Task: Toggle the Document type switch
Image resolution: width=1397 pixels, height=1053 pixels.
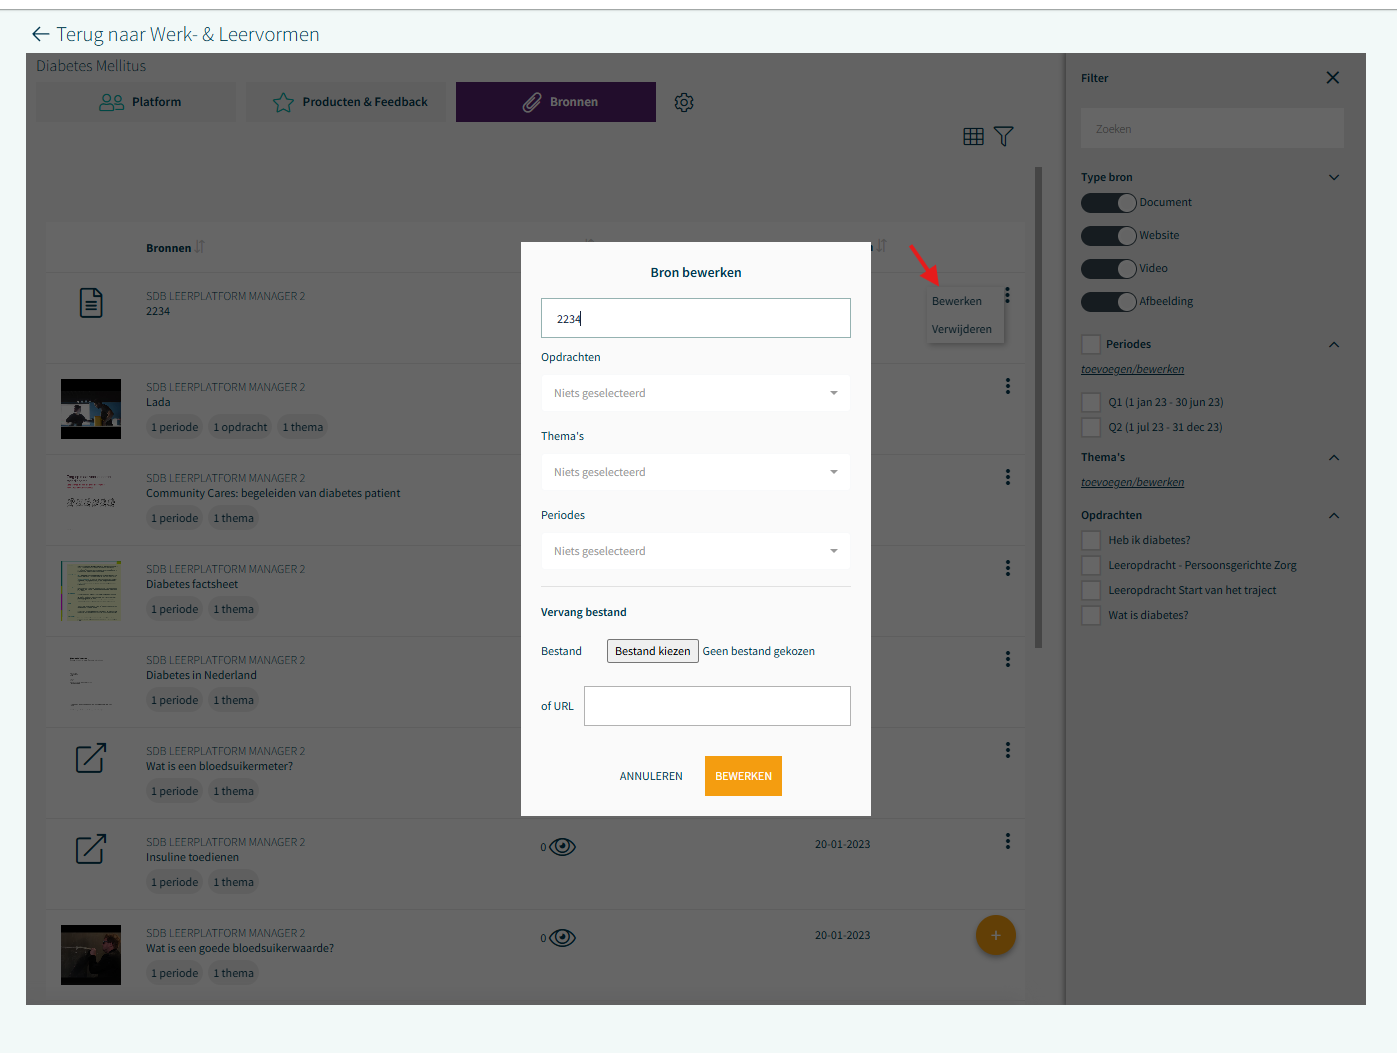Action: (x=1108, y=203)
